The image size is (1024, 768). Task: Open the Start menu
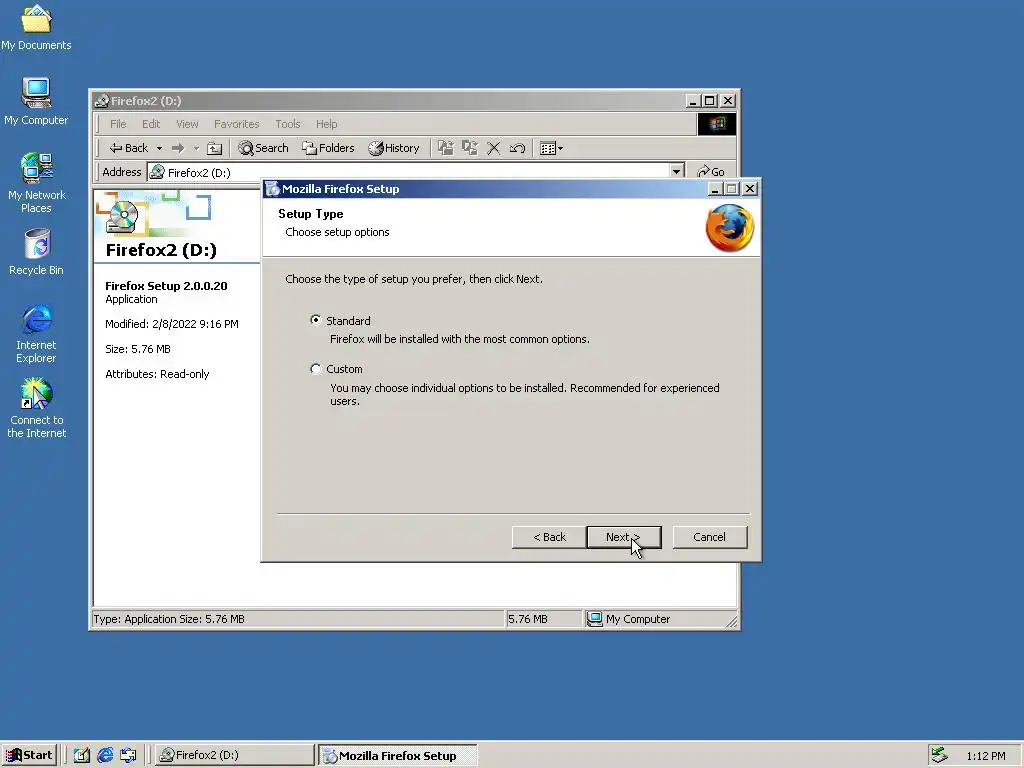click(x=29, y=755)
